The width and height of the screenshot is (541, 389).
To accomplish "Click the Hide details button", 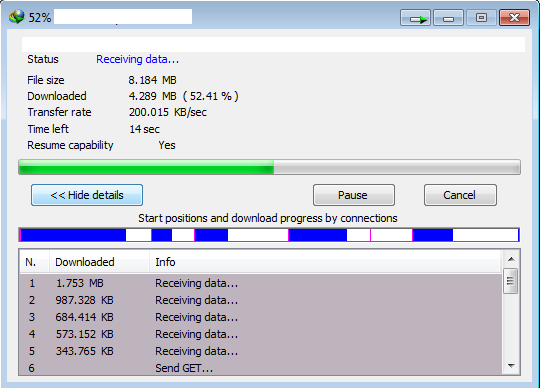I will click(87, 195).
